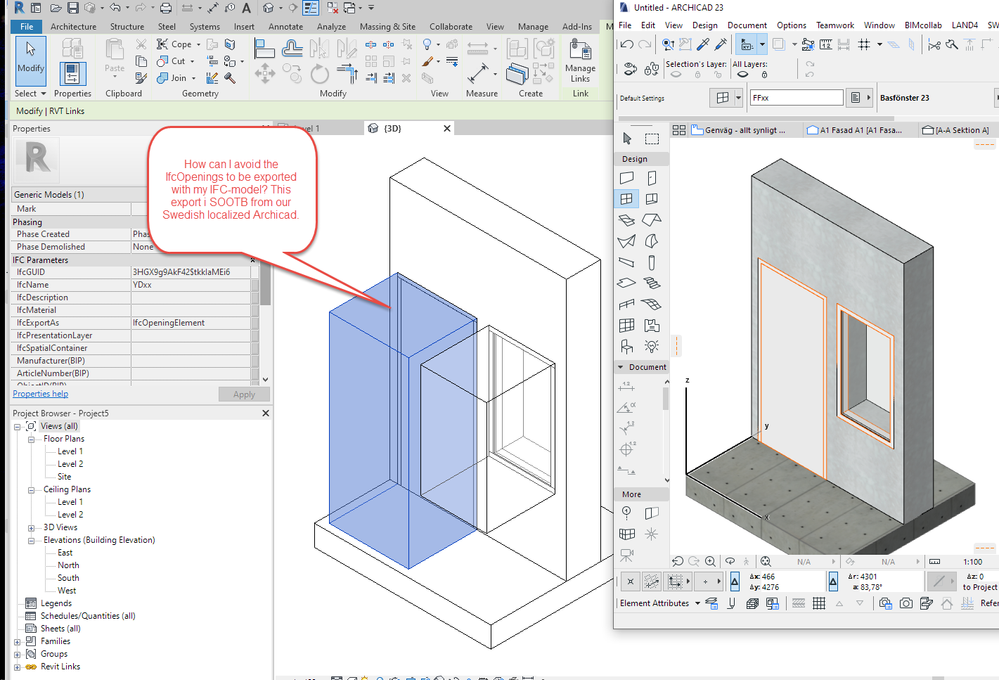Toggle Revit Thin Lines icon
The image size is (999, 680).
pyautogui.click(x=311, y=8)
